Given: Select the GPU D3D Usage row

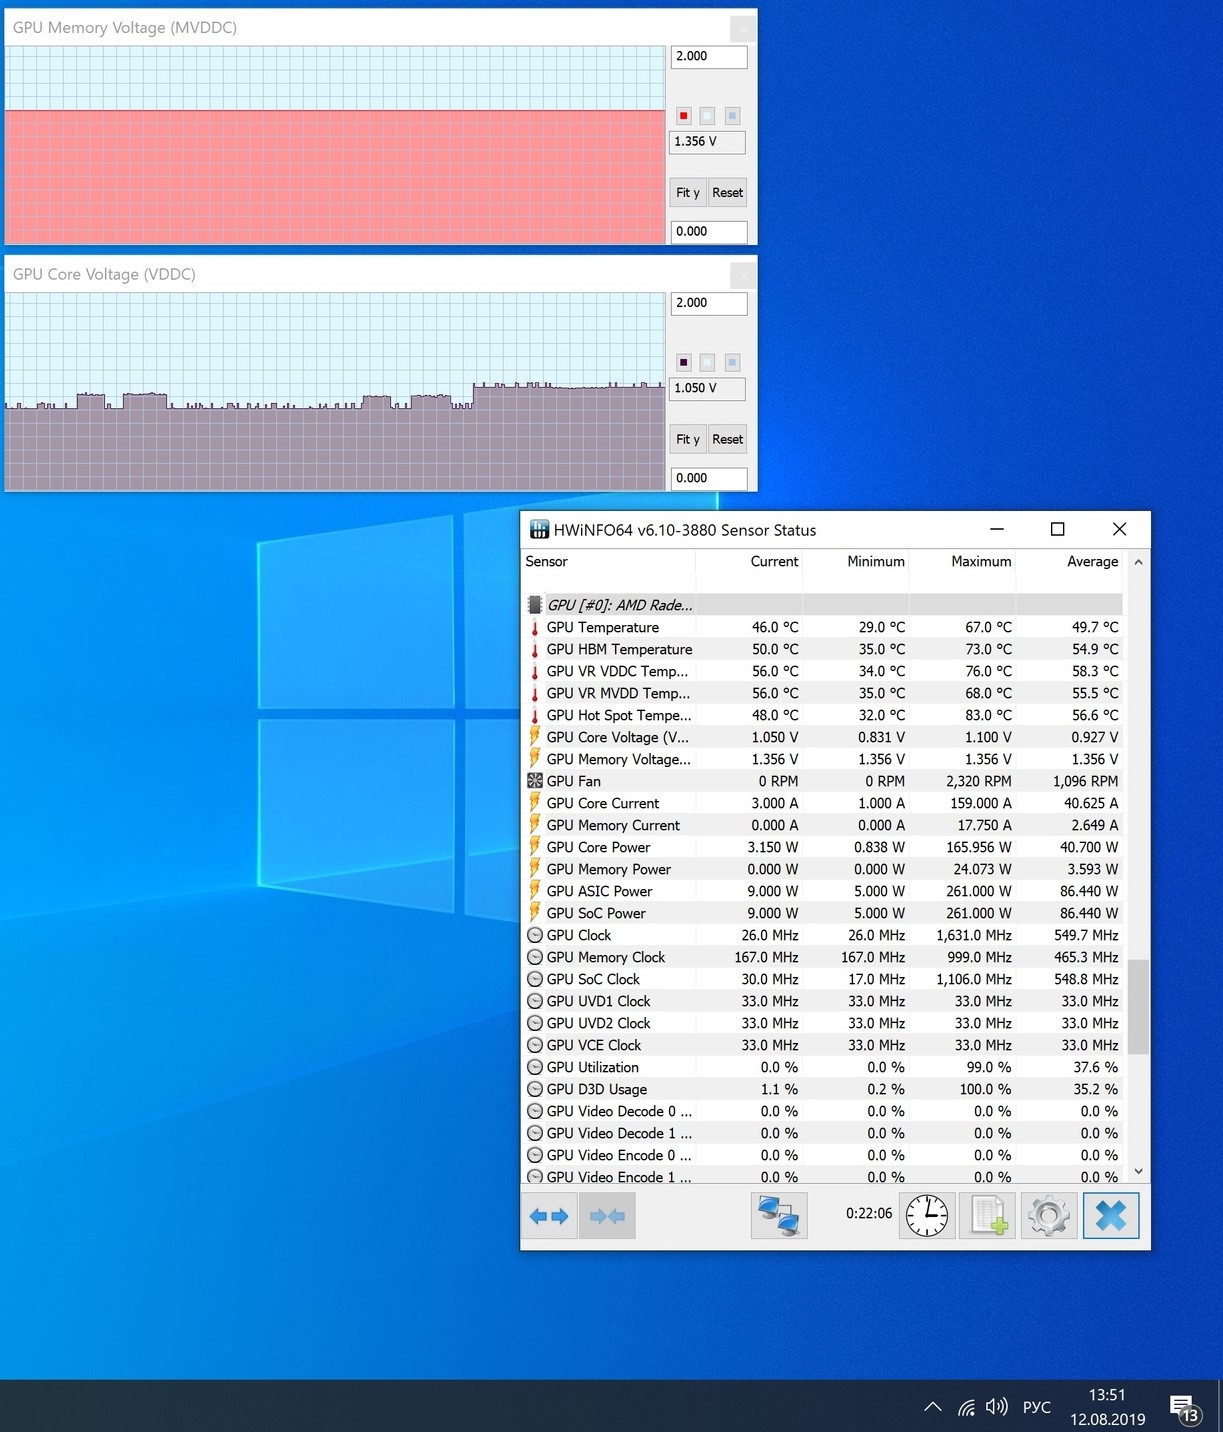Looking at the screenshot, I should 823,1090.
